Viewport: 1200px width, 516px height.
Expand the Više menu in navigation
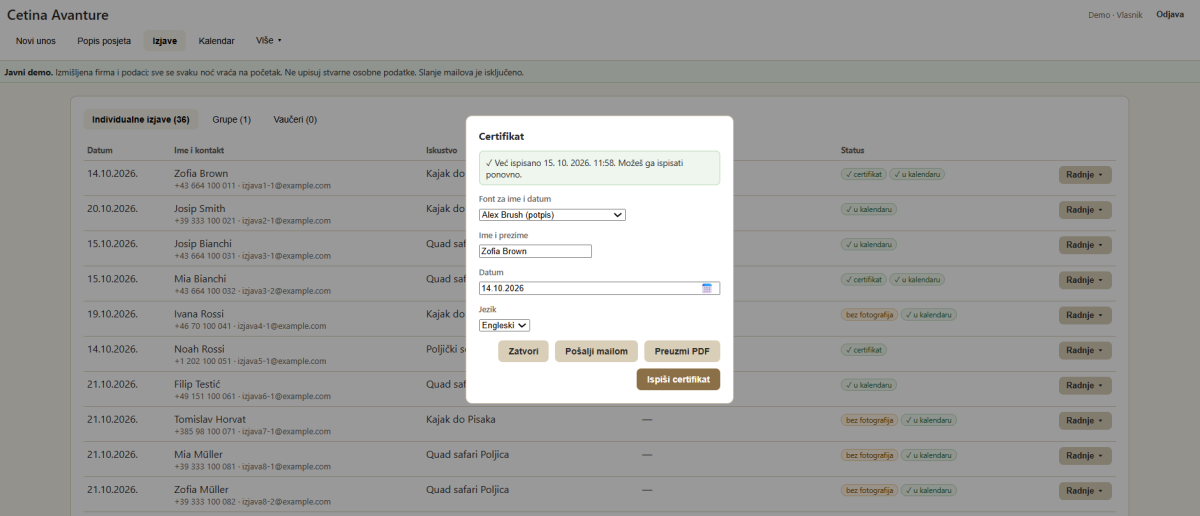(269, 41)
